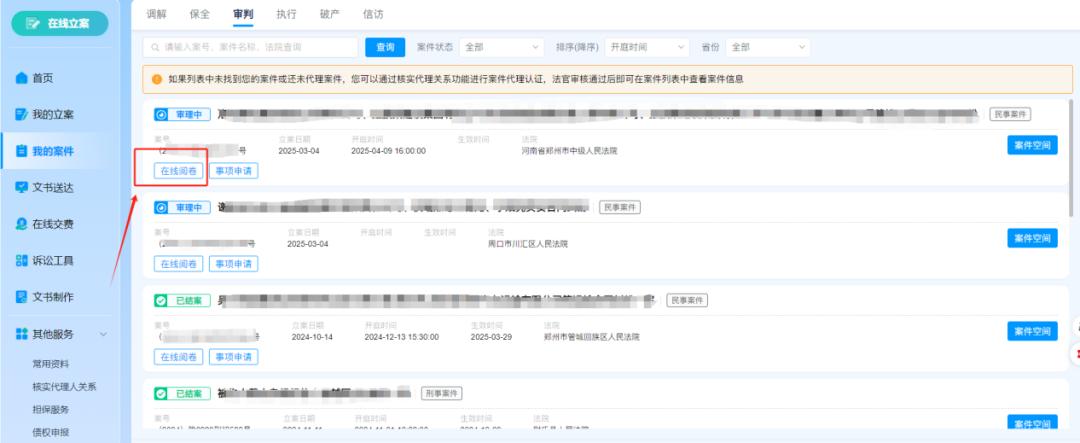Open 文书送达 sidebar icon
The height and width of the screenshot is (443, 1080).
22,188
